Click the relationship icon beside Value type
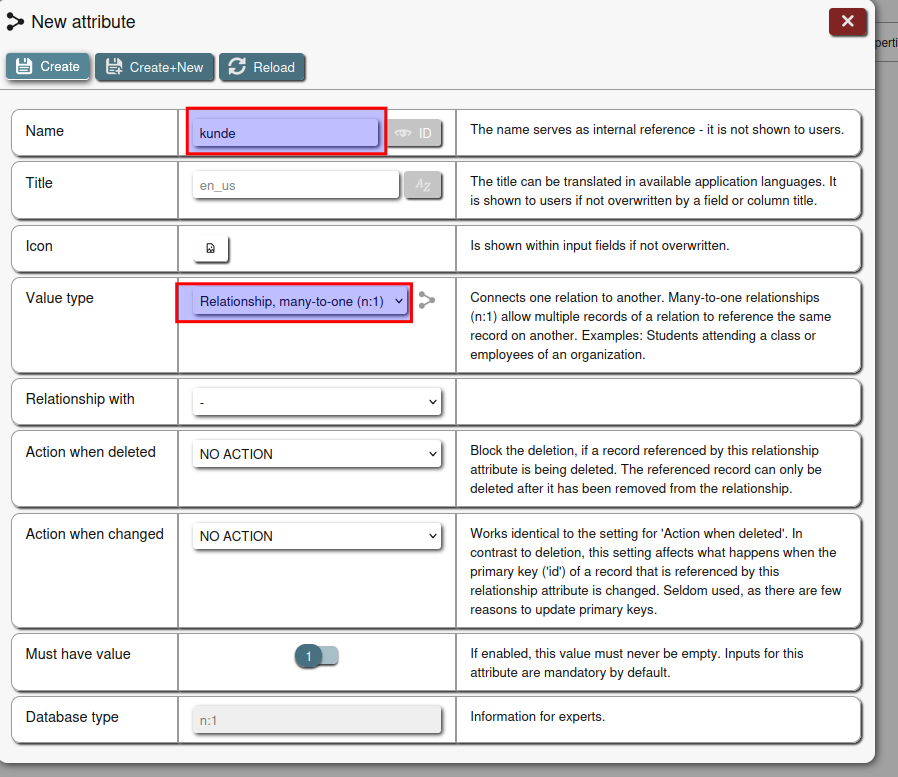The height and width of the screenshot is (777, 898). pos(427,300)
